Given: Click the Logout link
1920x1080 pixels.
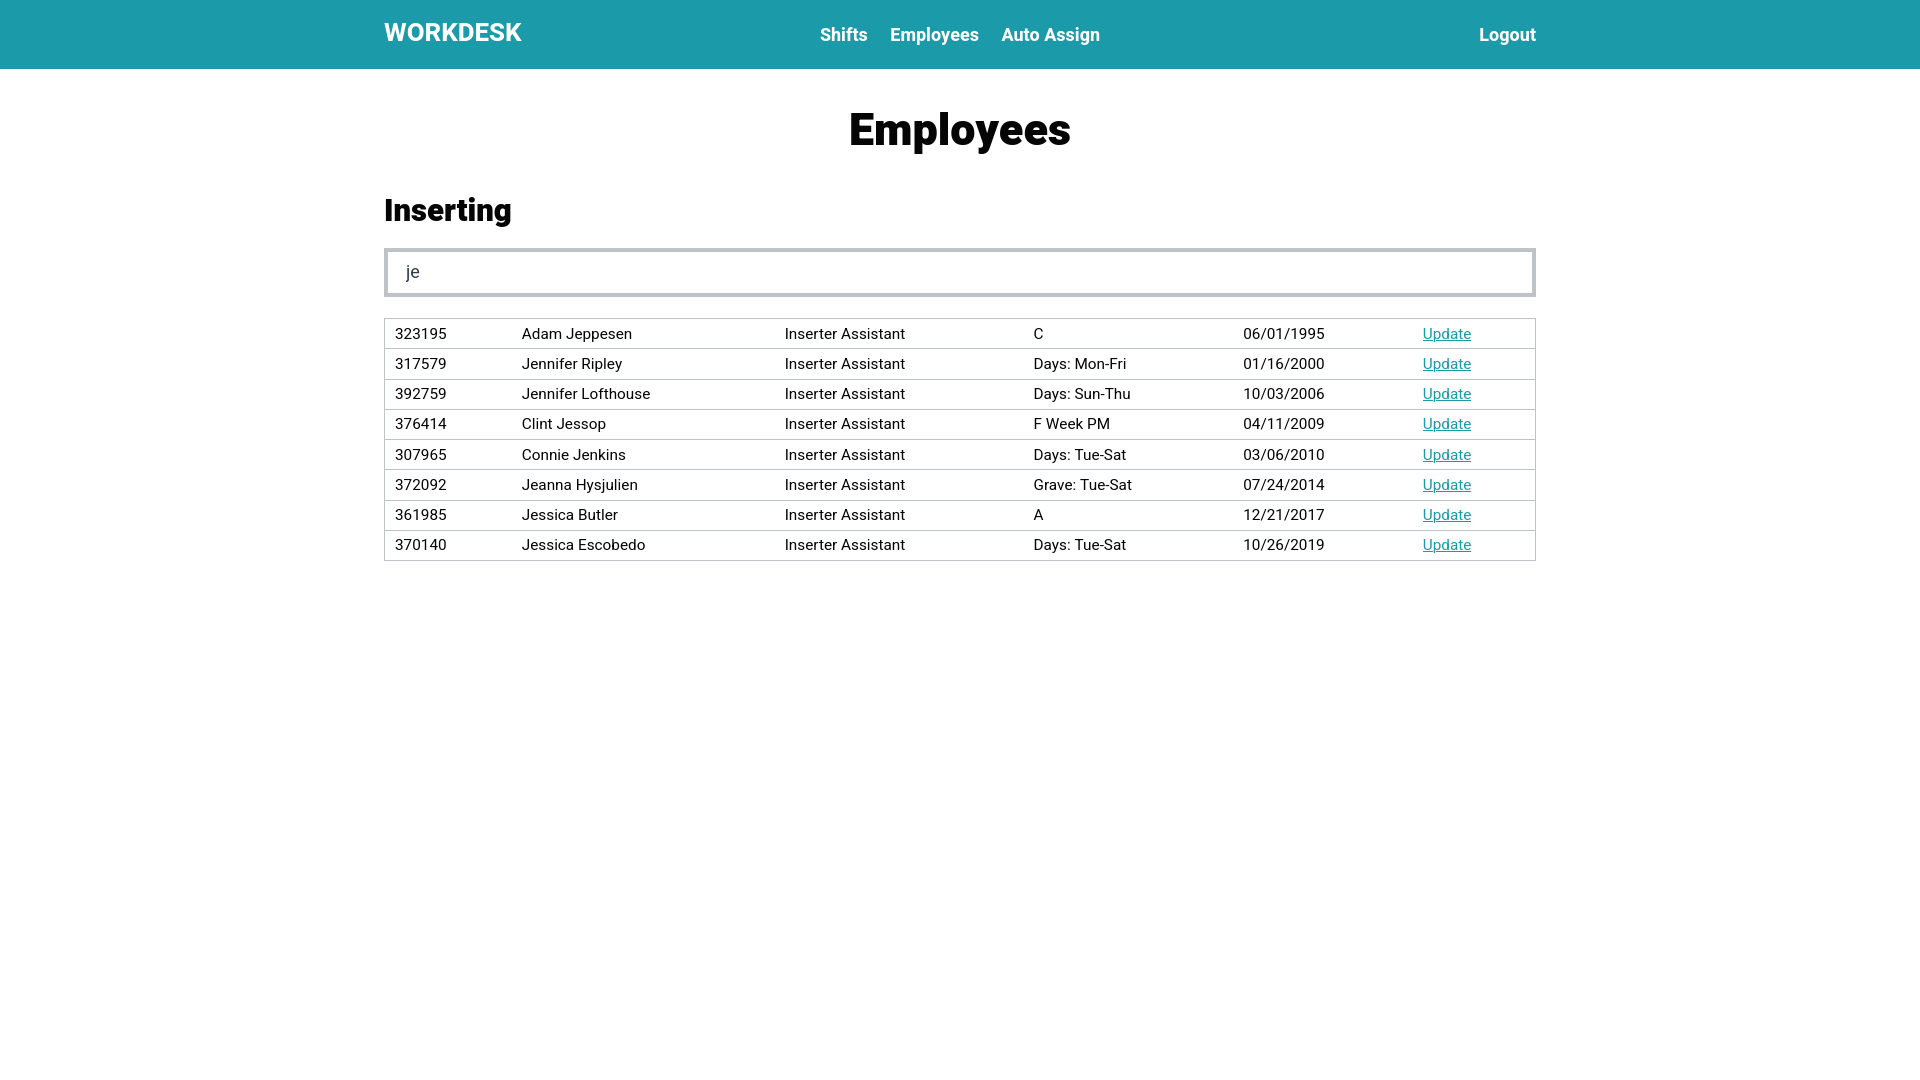Looking at the screenshot, I should 1506,35.
